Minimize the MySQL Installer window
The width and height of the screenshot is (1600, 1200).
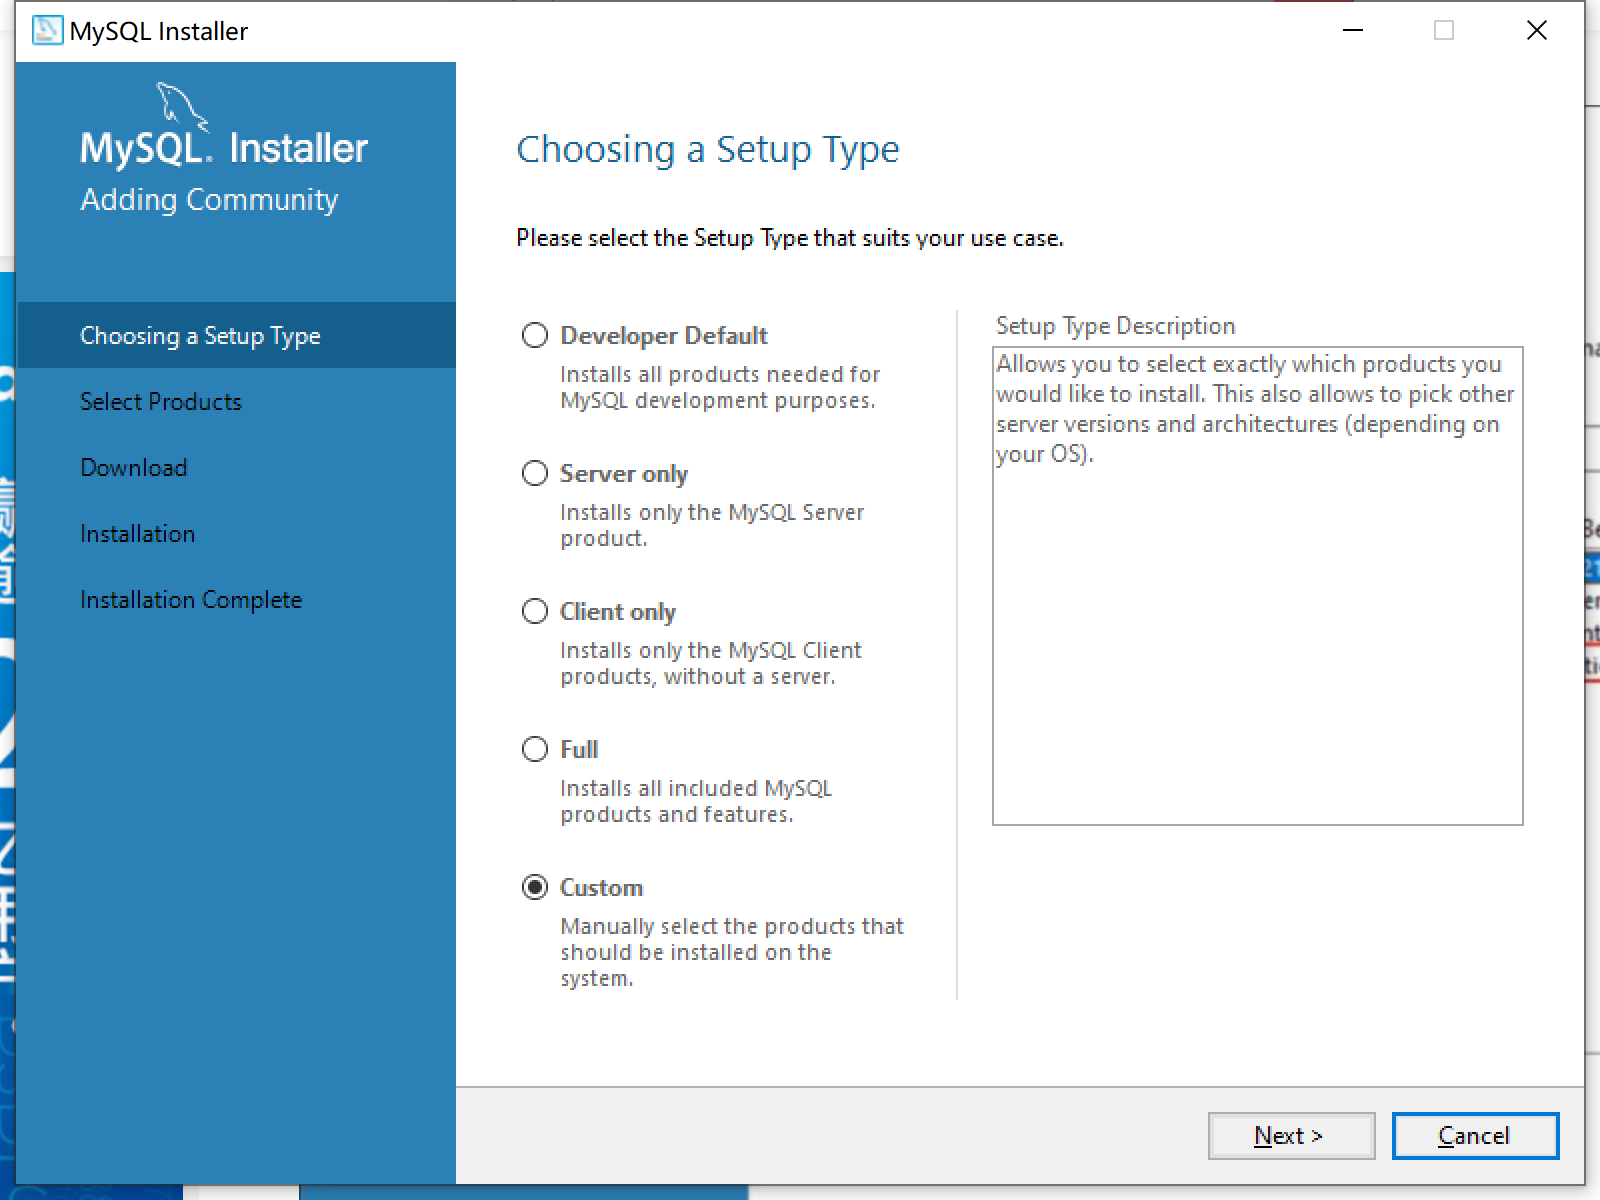(1353, 31)
